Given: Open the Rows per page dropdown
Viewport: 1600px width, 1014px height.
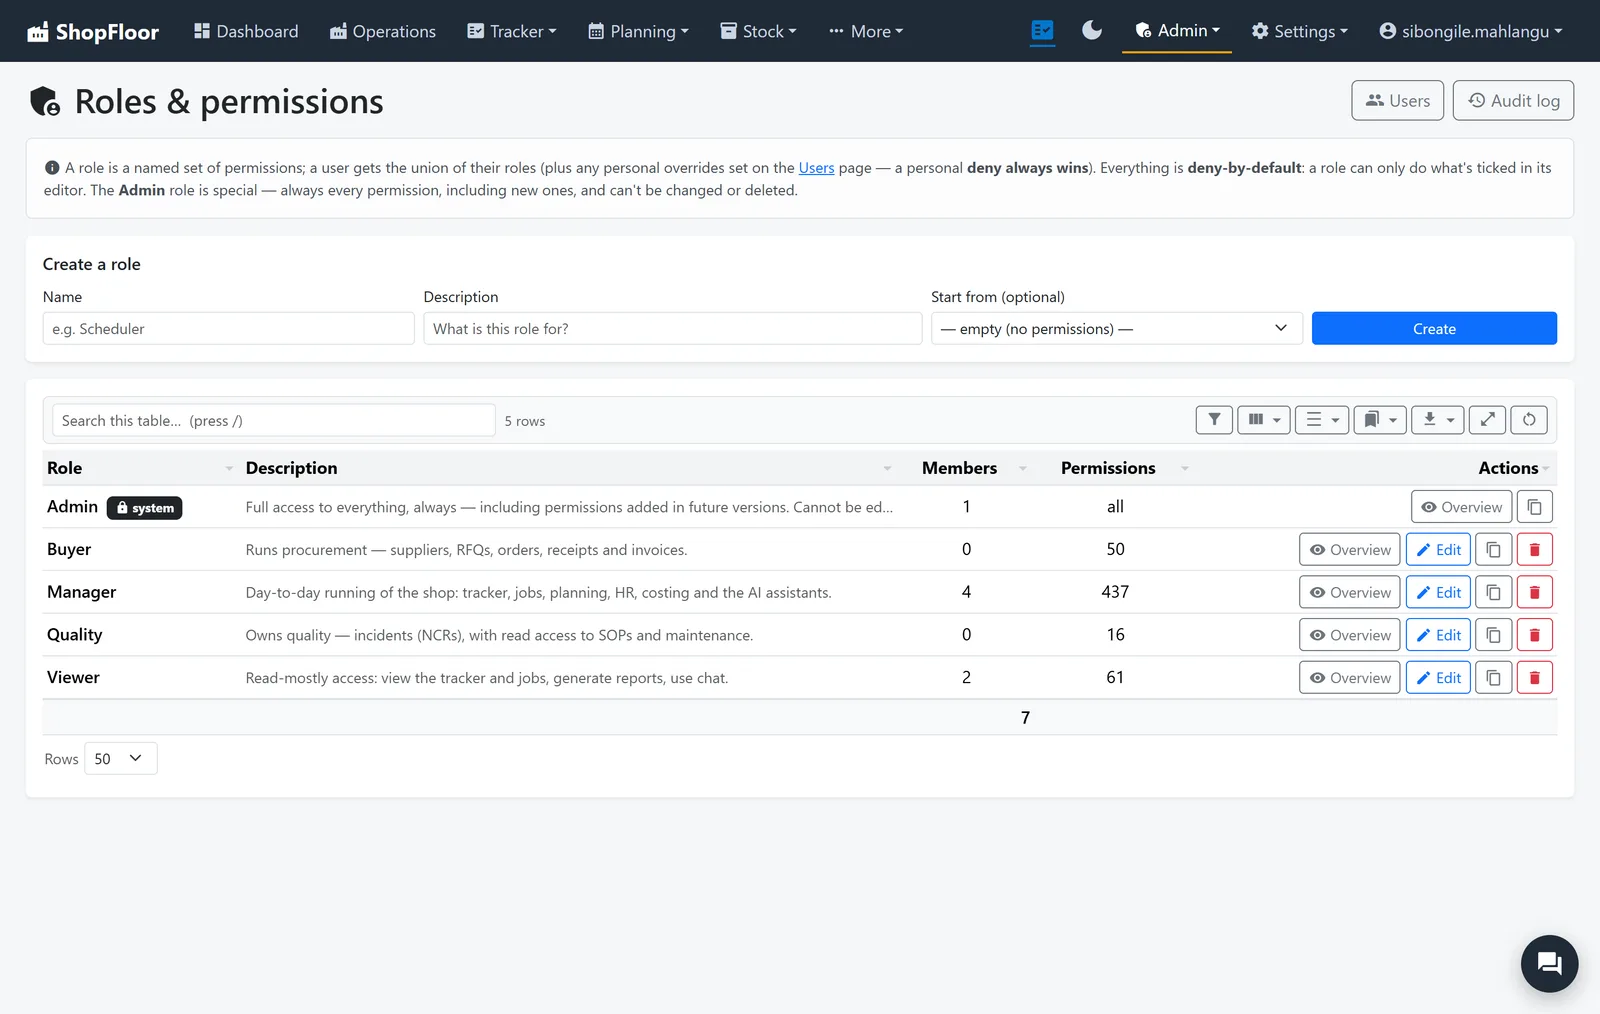Looking at the screenshot, I should (x=120, y=758).
